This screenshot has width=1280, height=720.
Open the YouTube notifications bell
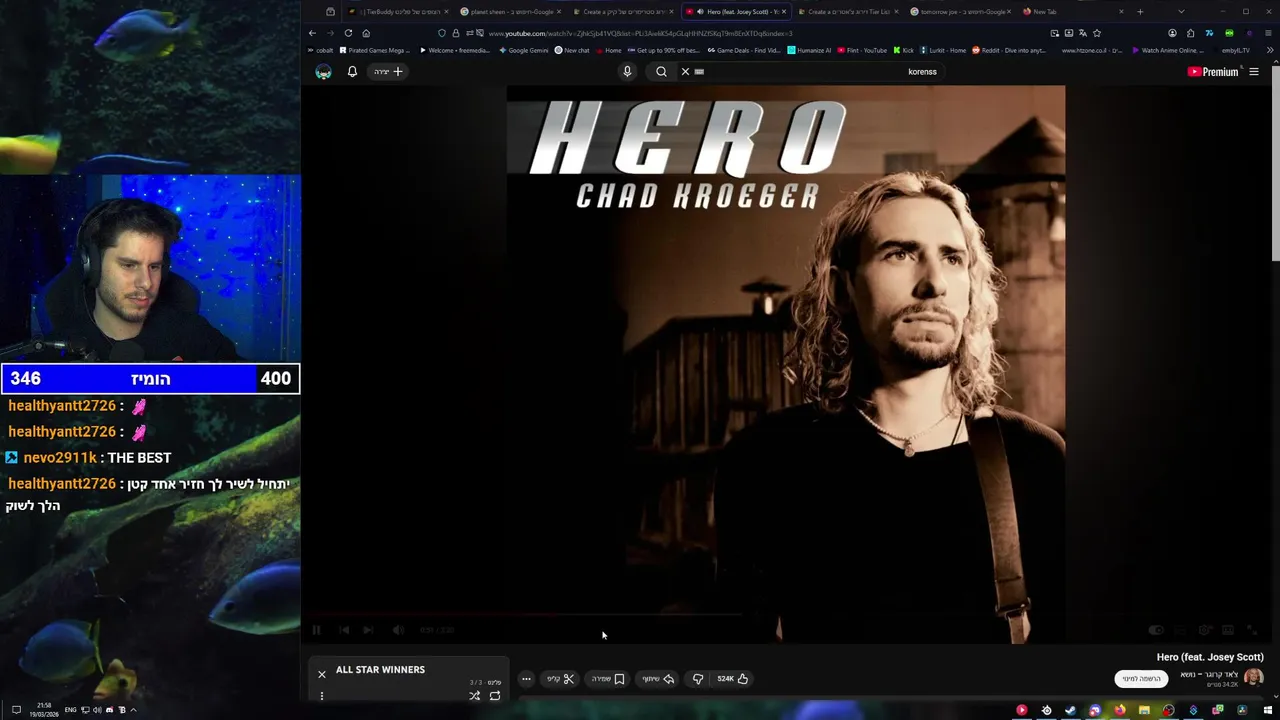click(352, 72)
